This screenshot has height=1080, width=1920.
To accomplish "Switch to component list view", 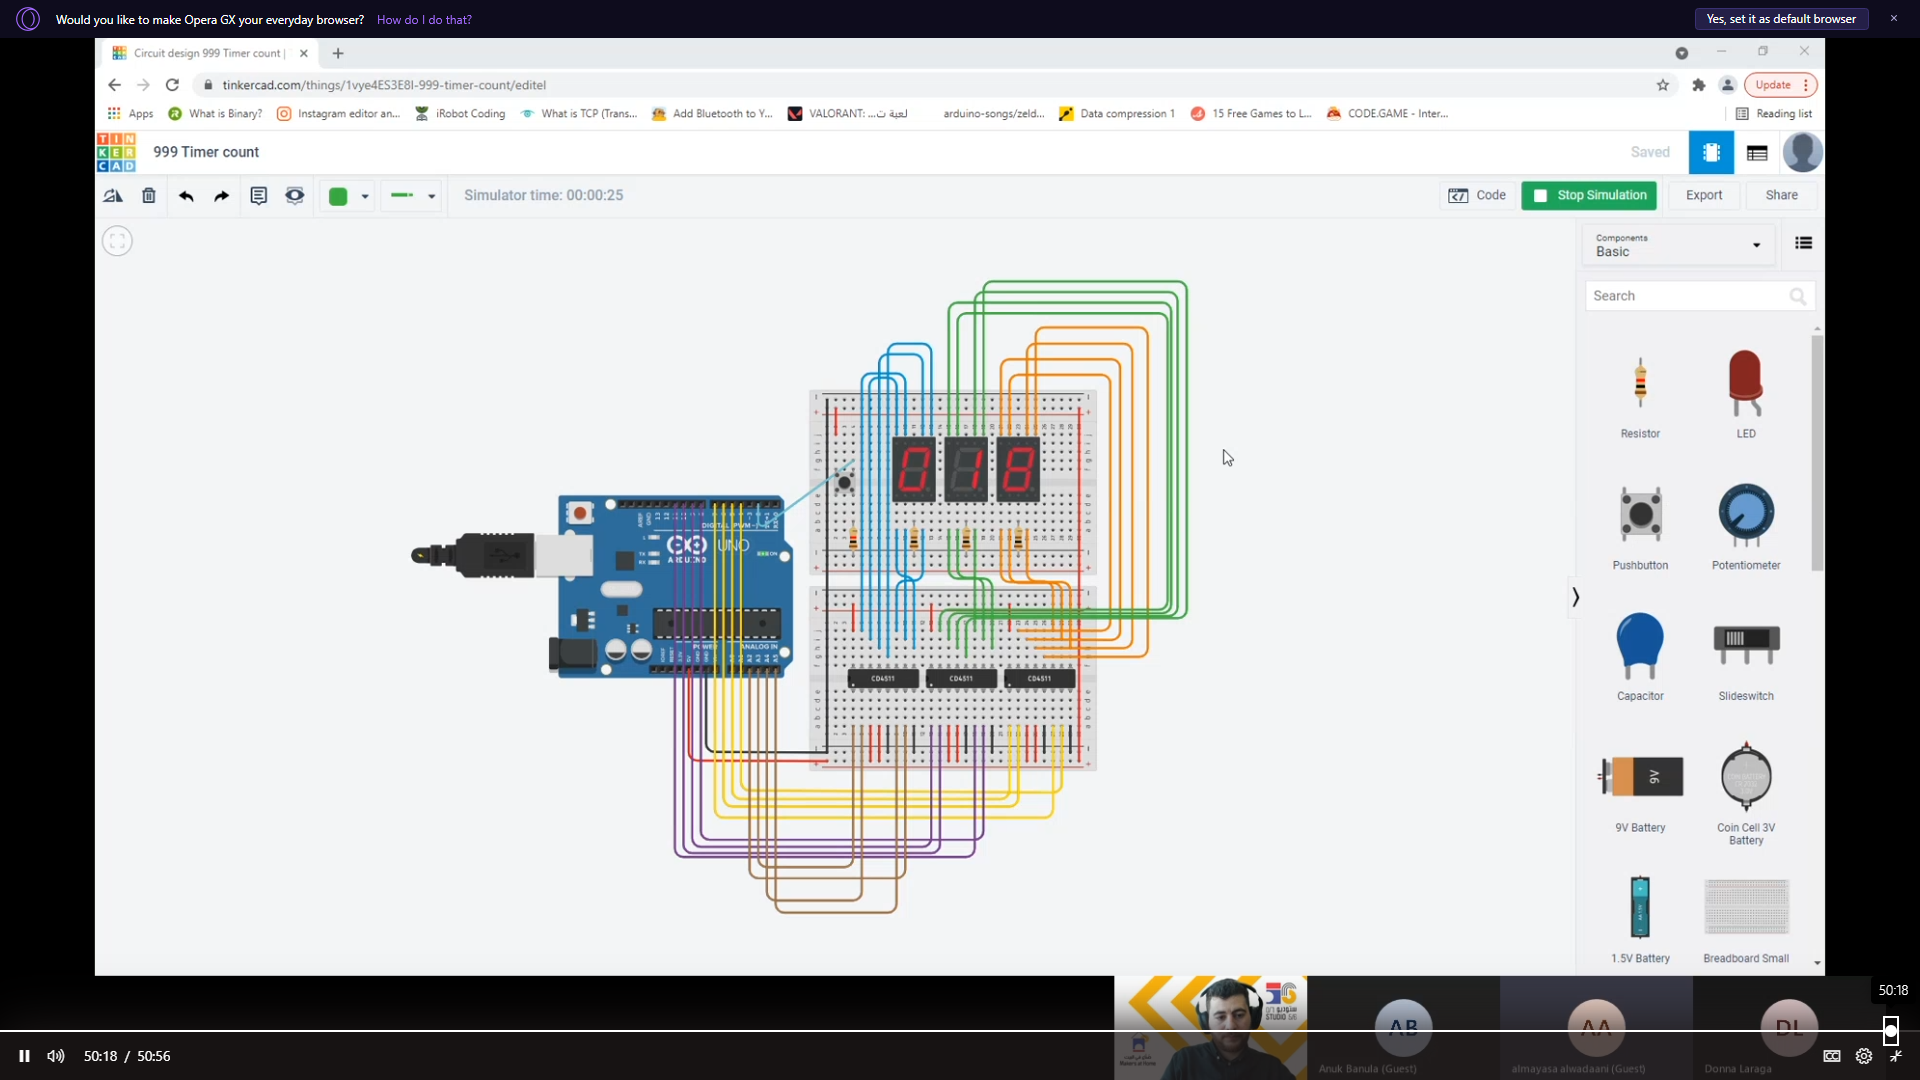I will 1757,153.
